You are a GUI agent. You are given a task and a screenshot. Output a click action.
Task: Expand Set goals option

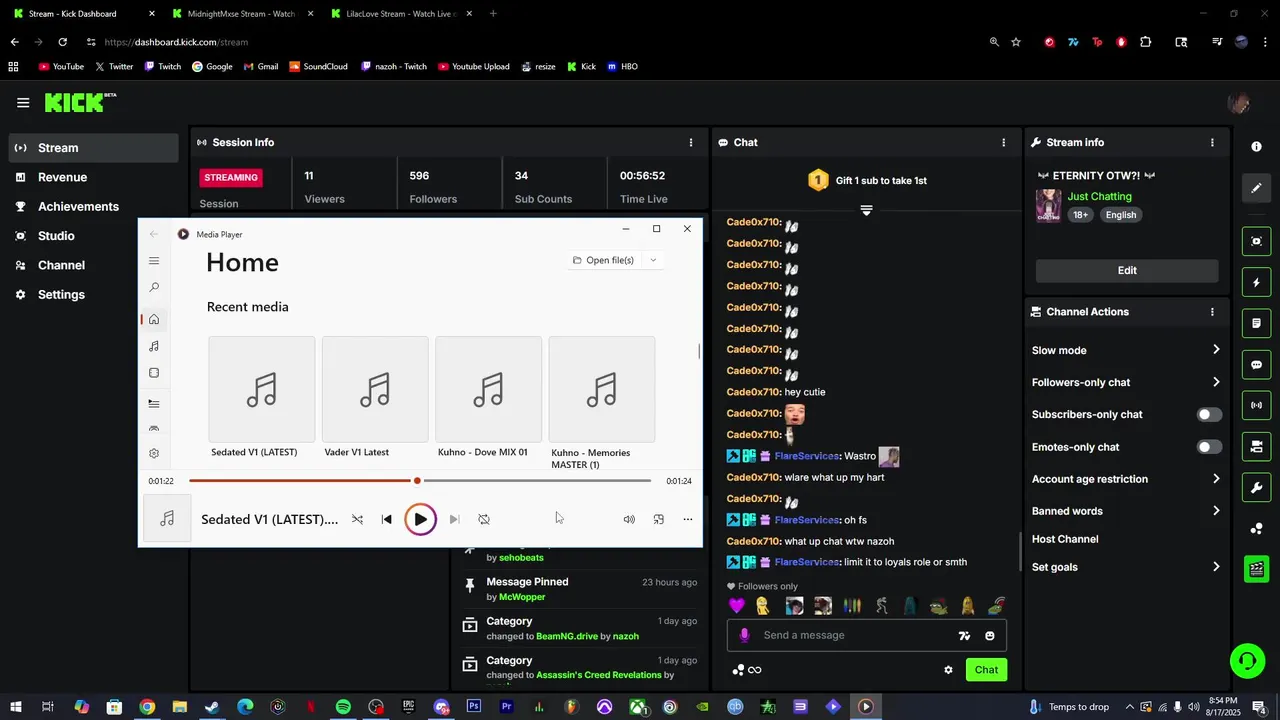pyautogui.click(x=1216, y=567)
